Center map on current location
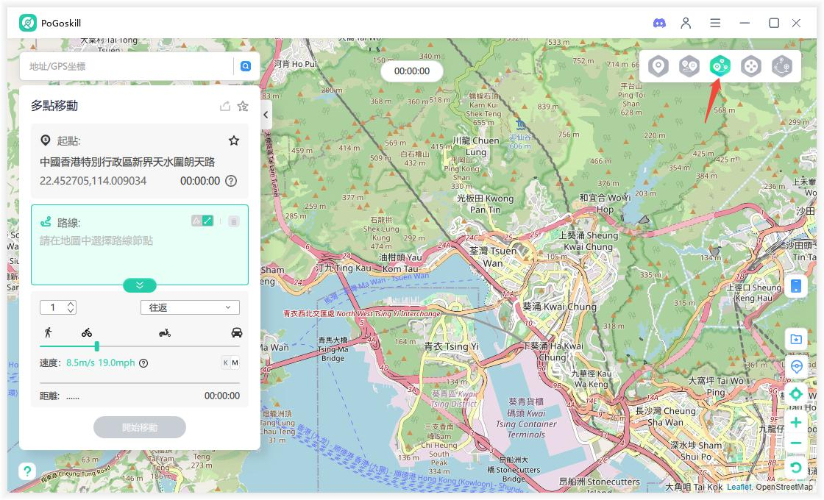Image resolution: width=824 pixels, height=500 pixels. pyautogui.click(x=796, y=394)
